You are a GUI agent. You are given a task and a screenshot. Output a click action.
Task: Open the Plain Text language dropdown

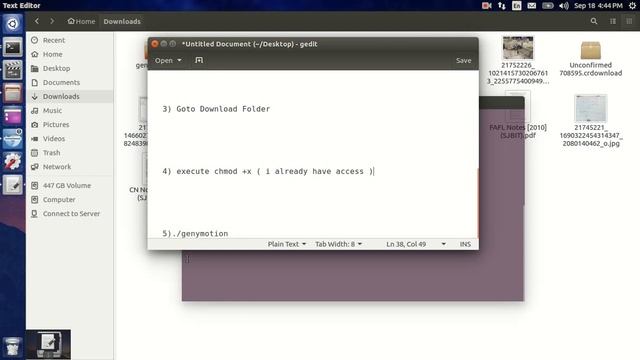point(287,244)
